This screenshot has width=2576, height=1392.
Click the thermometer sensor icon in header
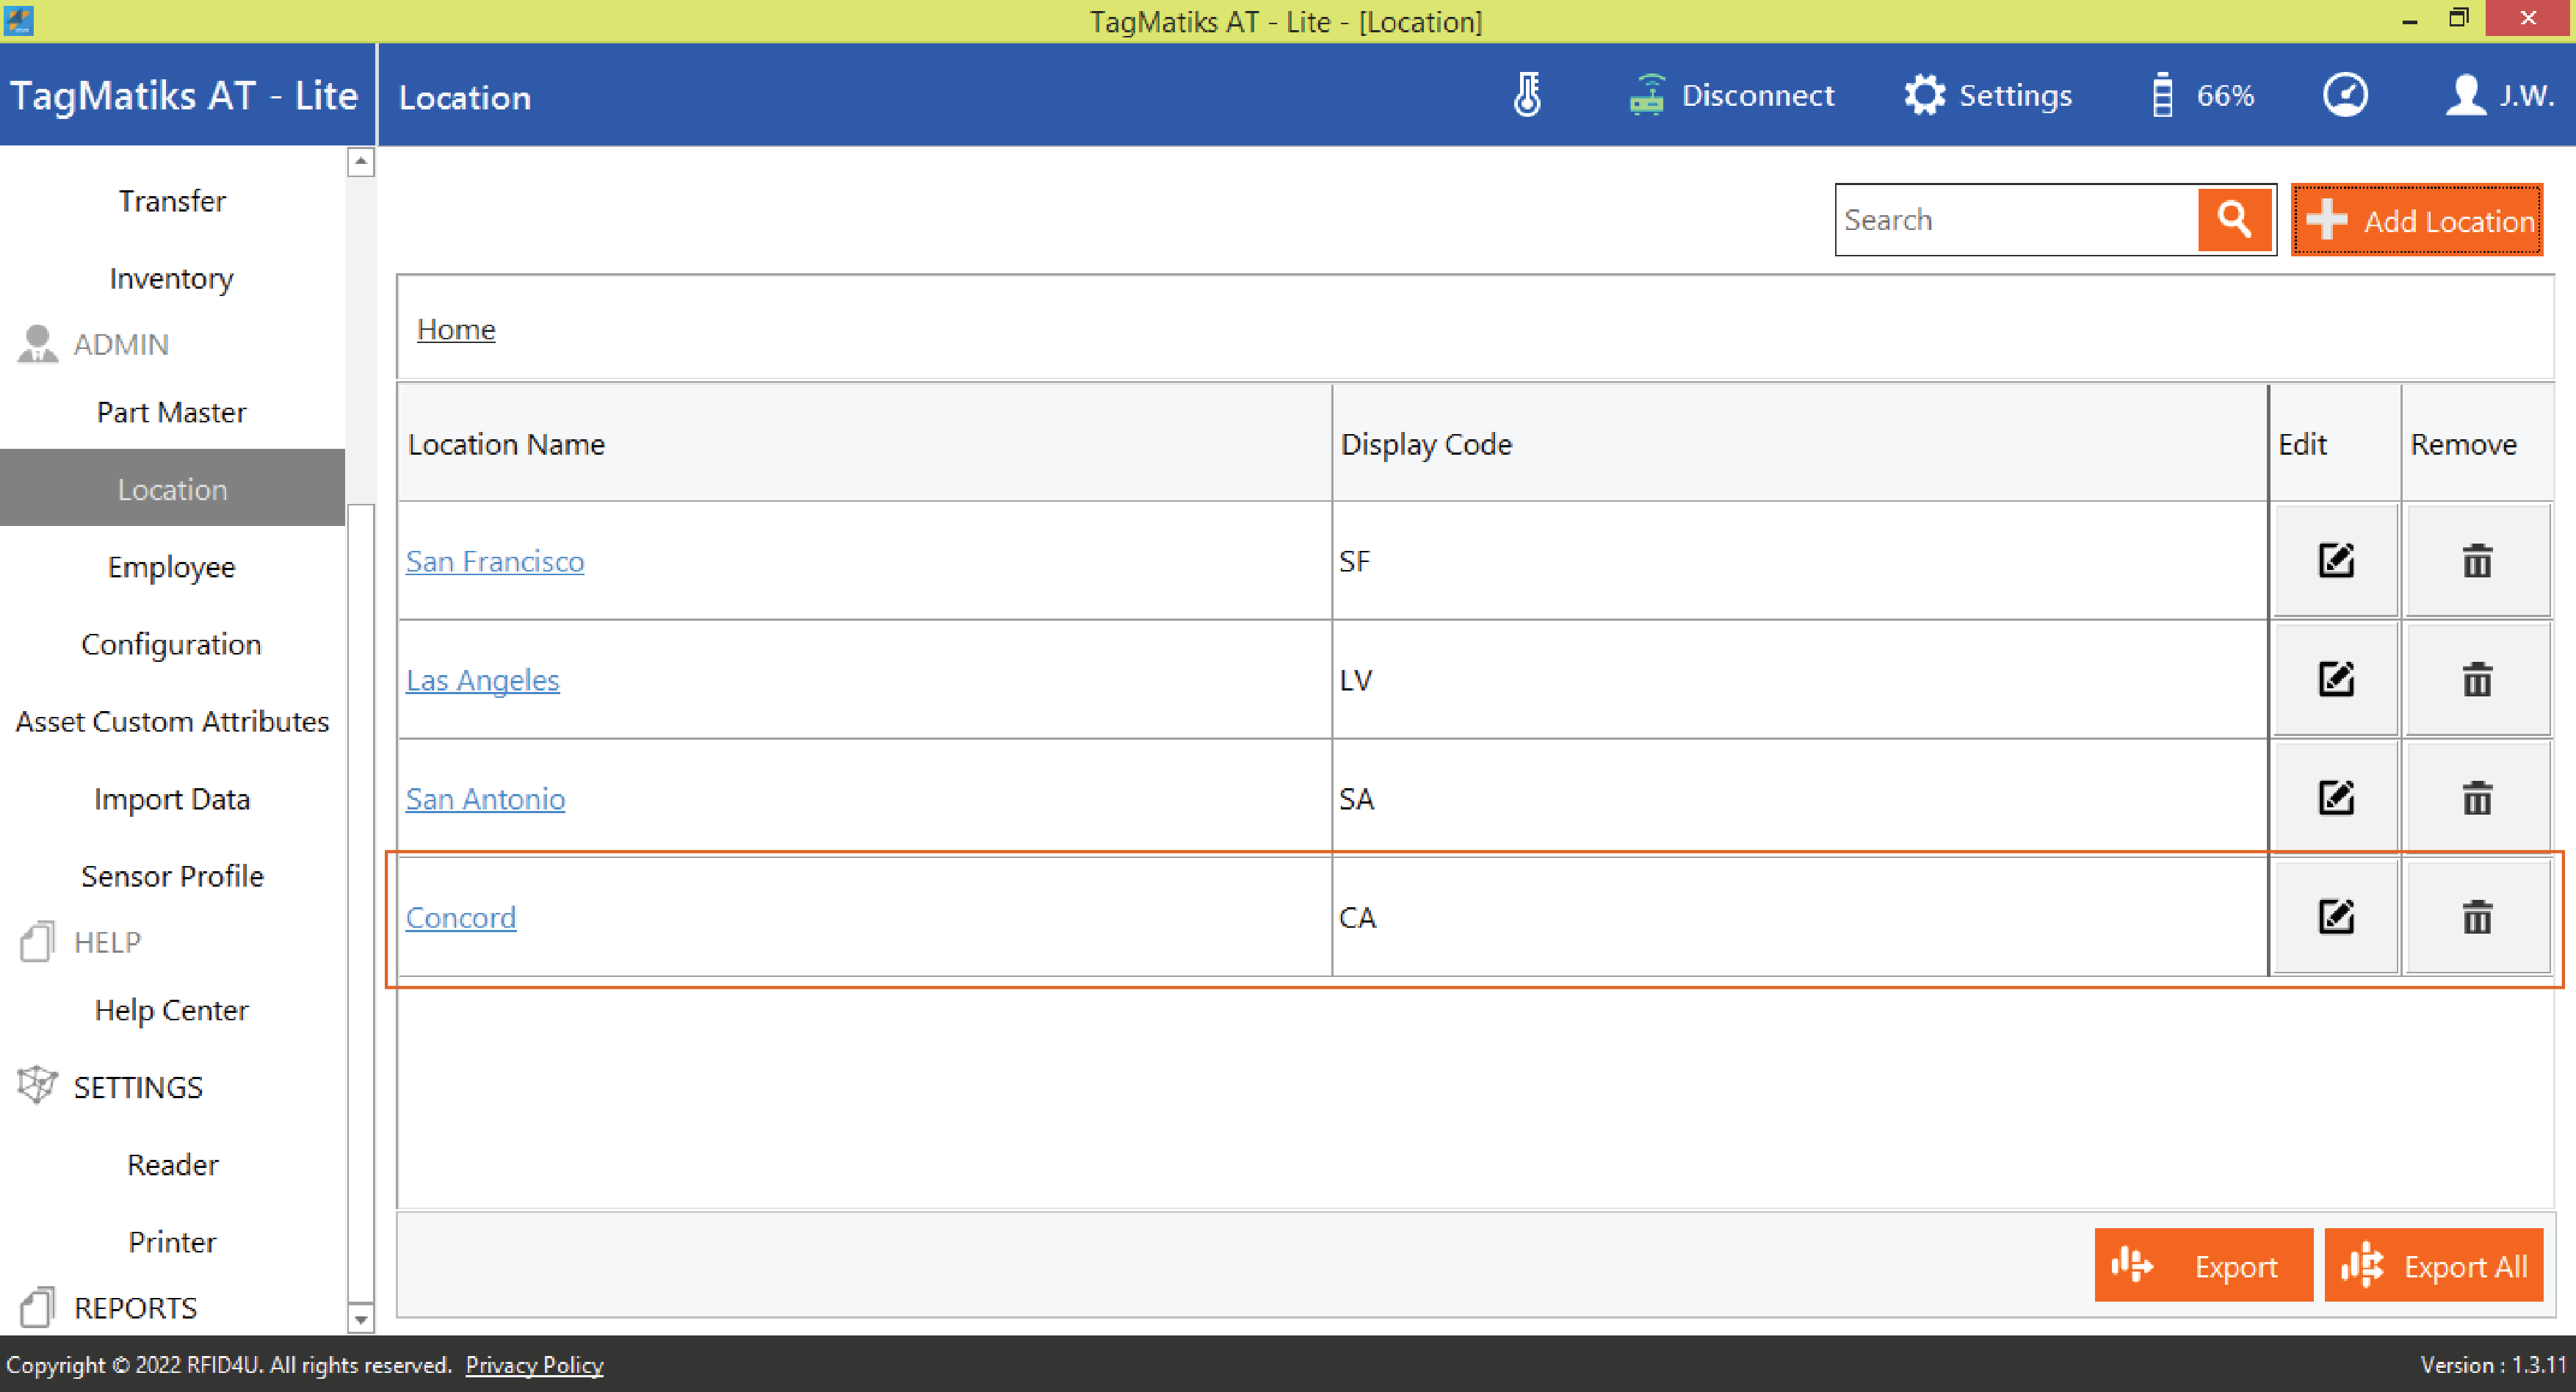click(1527, 95)
